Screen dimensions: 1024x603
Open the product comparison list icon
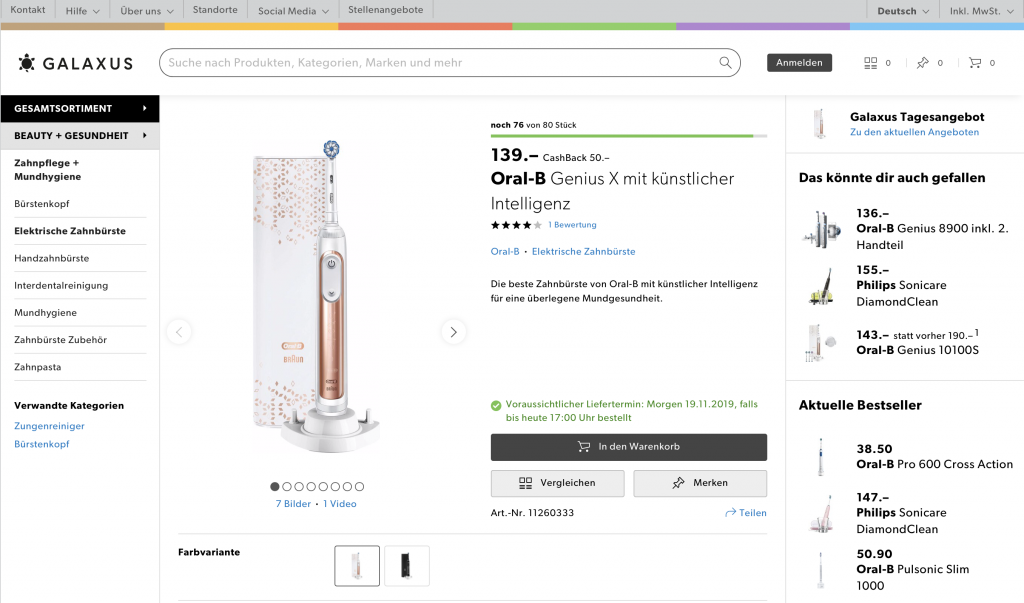click(x=870, y=63)
